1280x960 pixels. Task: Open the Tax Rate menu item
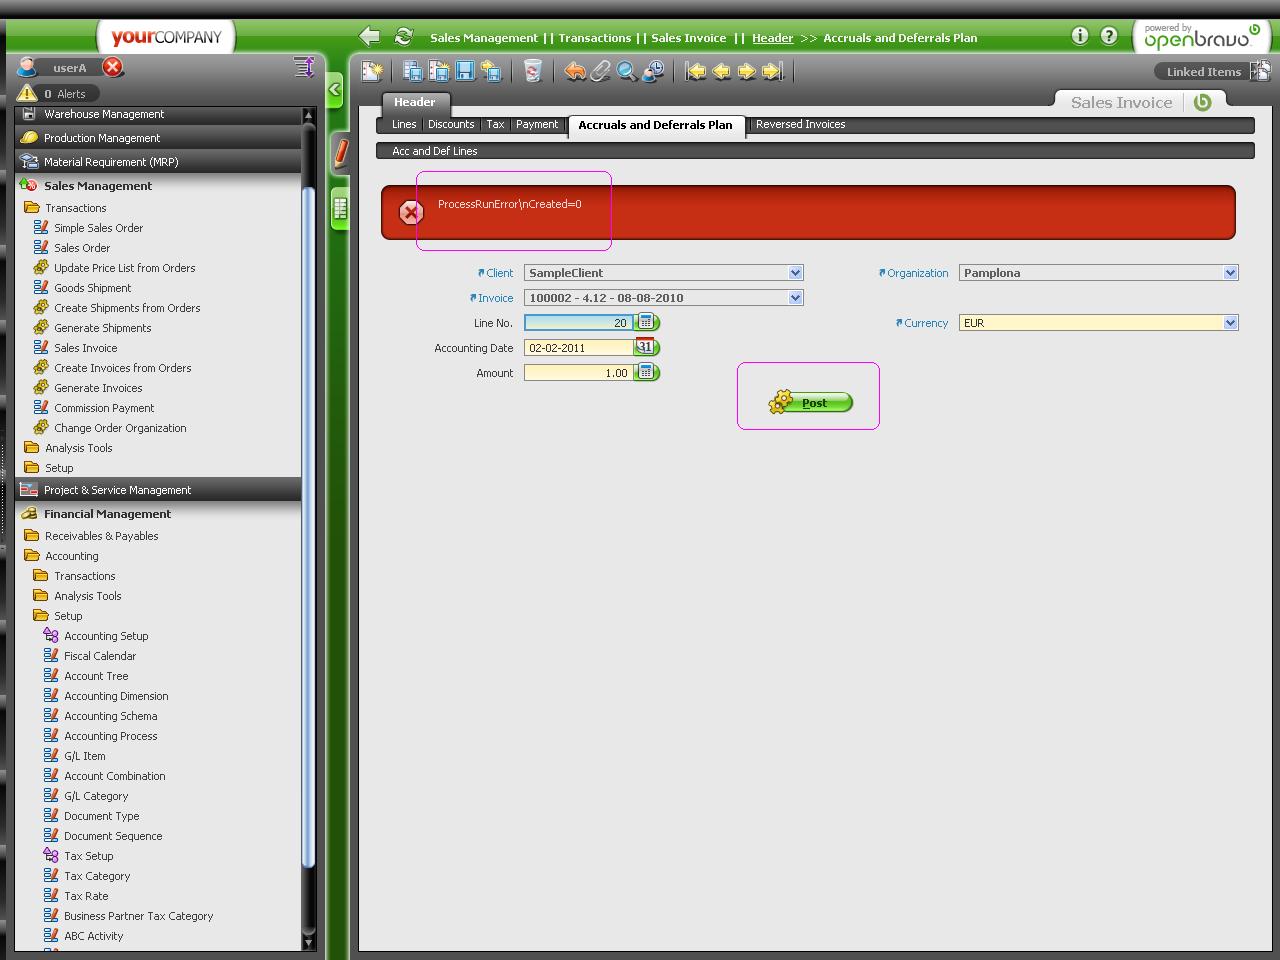pos(86,896)
